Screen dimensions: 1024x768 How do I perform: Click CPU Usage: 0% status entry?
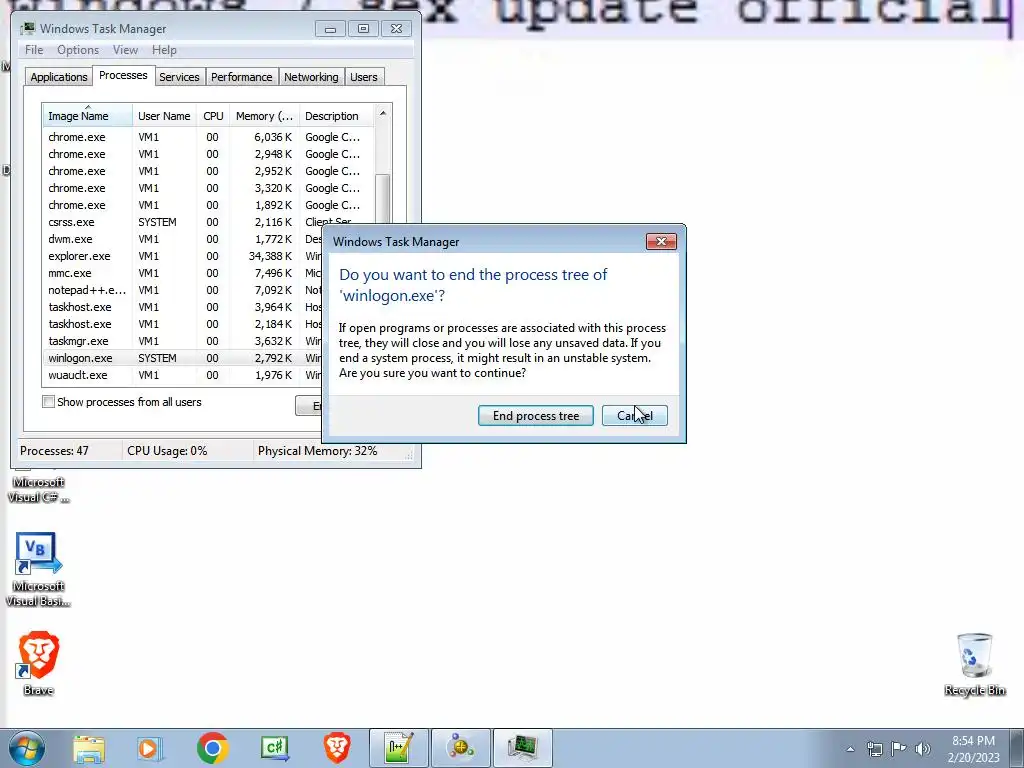tap(167, 451)
